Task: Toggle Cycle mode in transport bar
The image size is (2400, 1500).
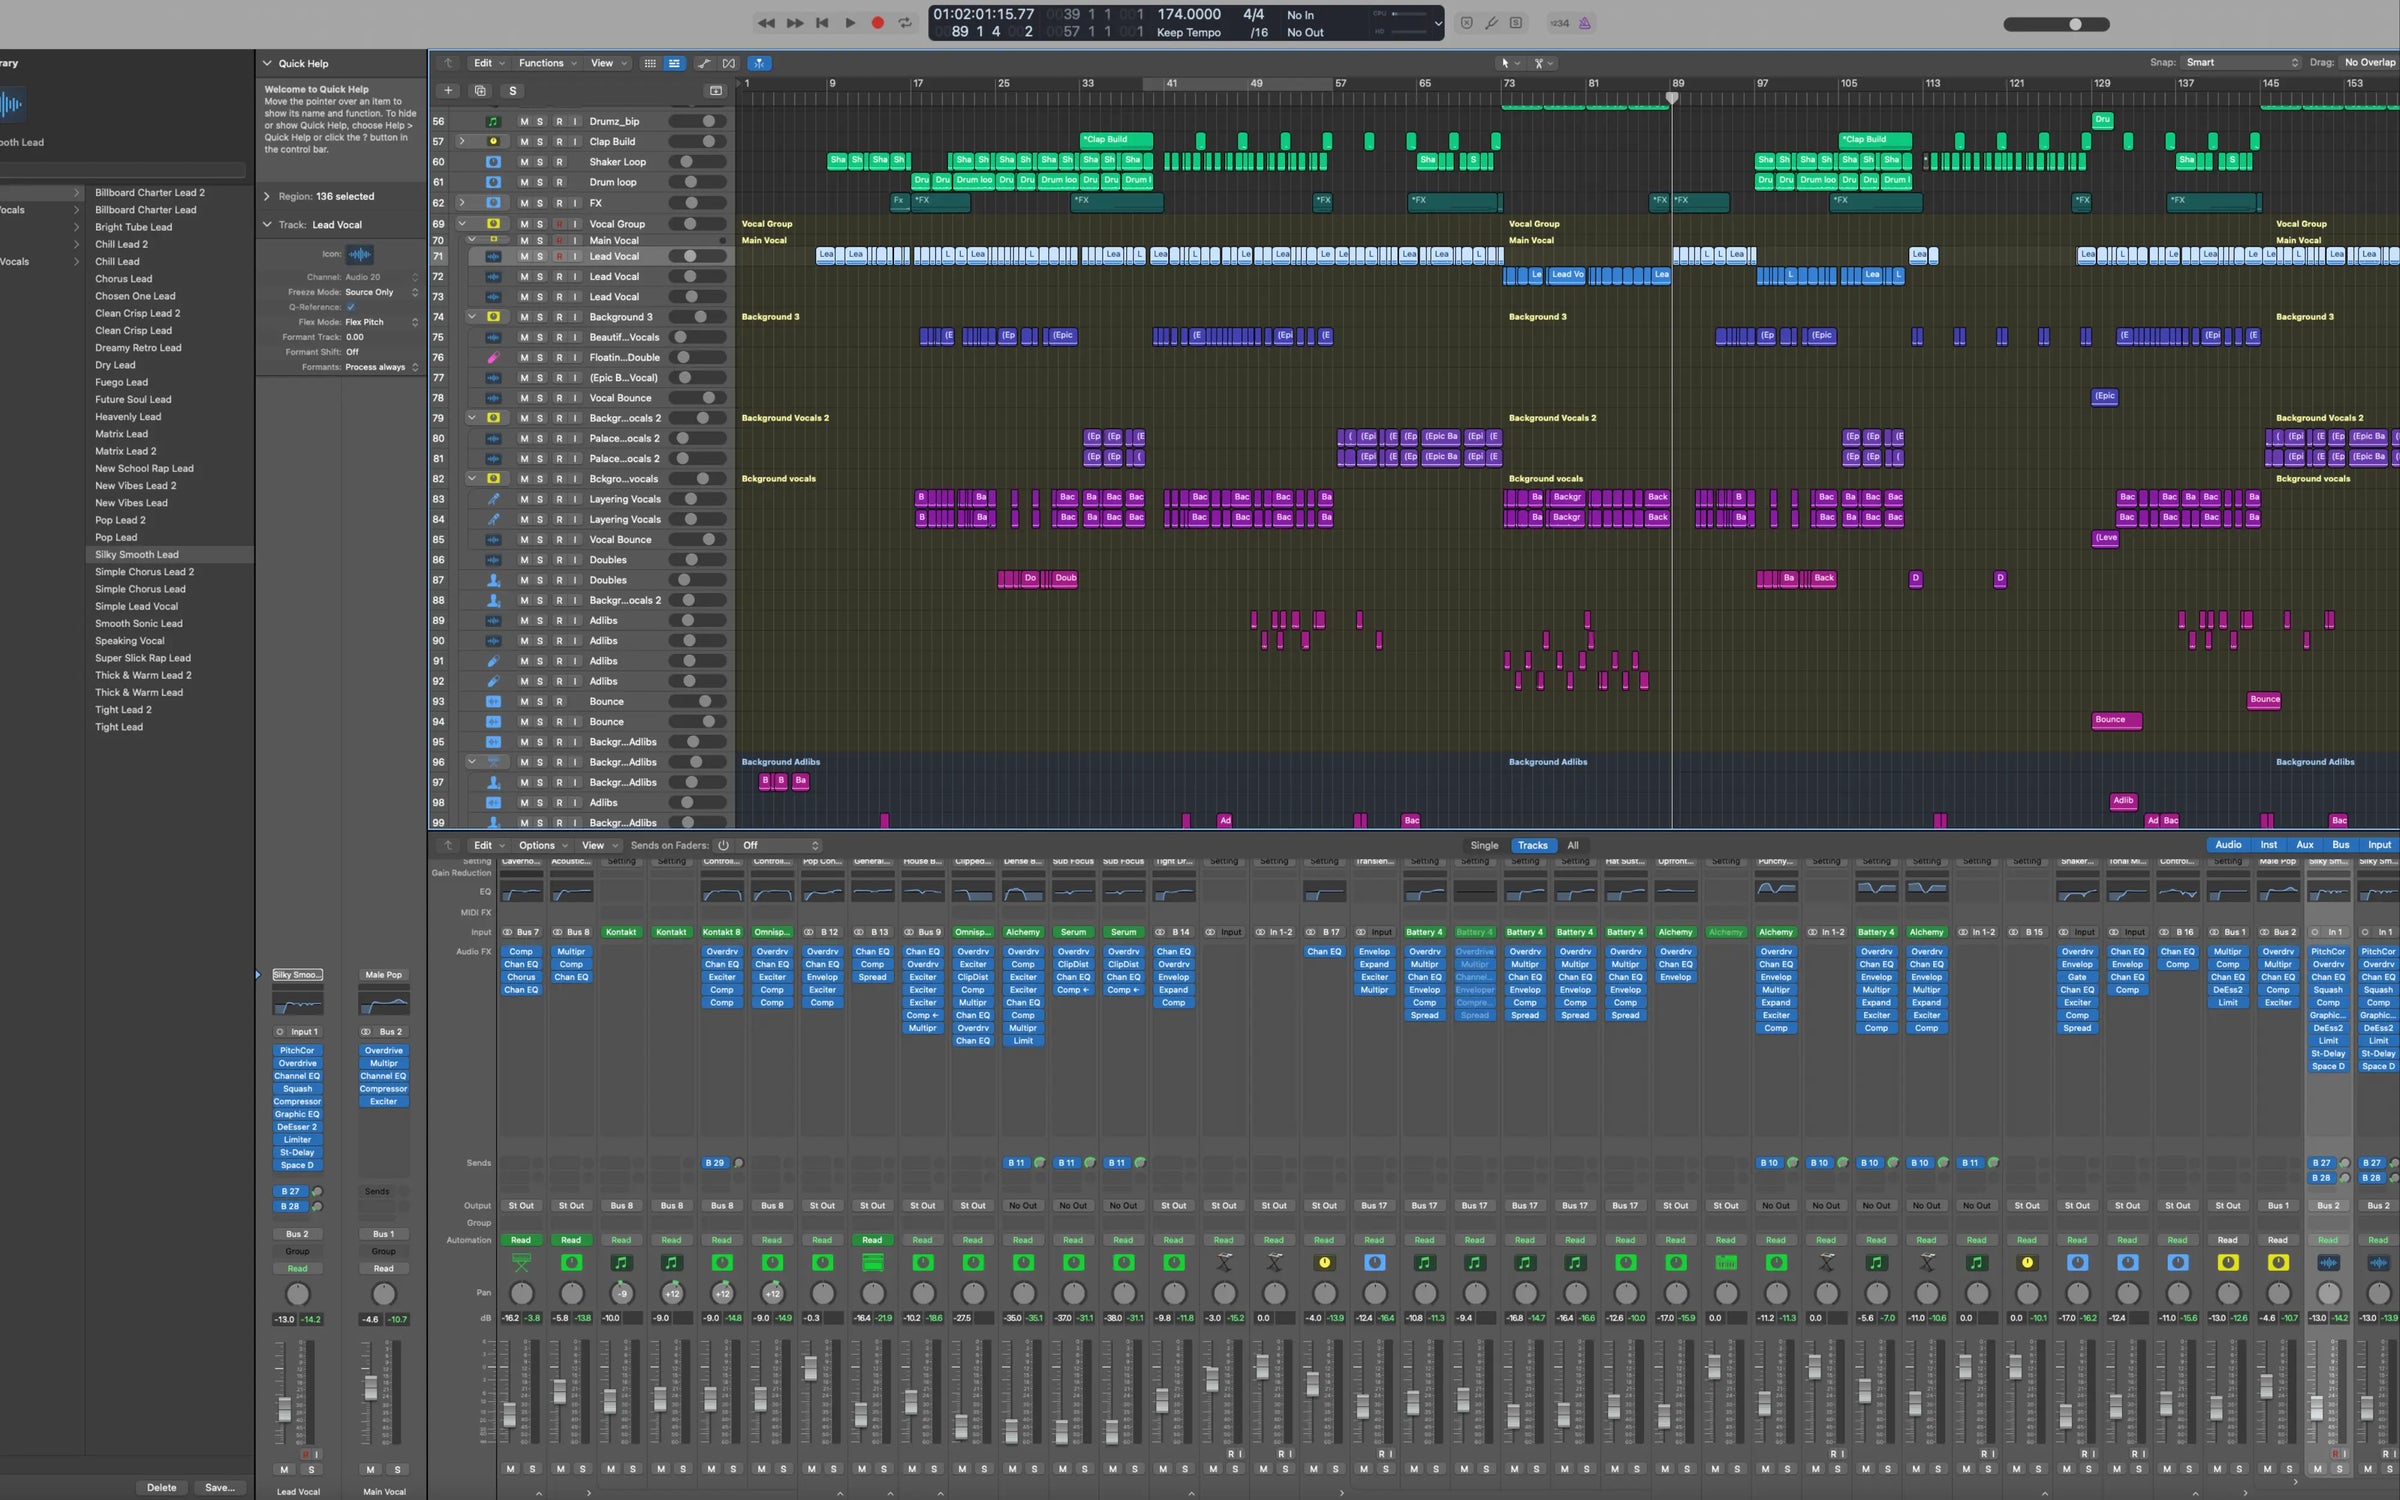Action: [905, 23]
